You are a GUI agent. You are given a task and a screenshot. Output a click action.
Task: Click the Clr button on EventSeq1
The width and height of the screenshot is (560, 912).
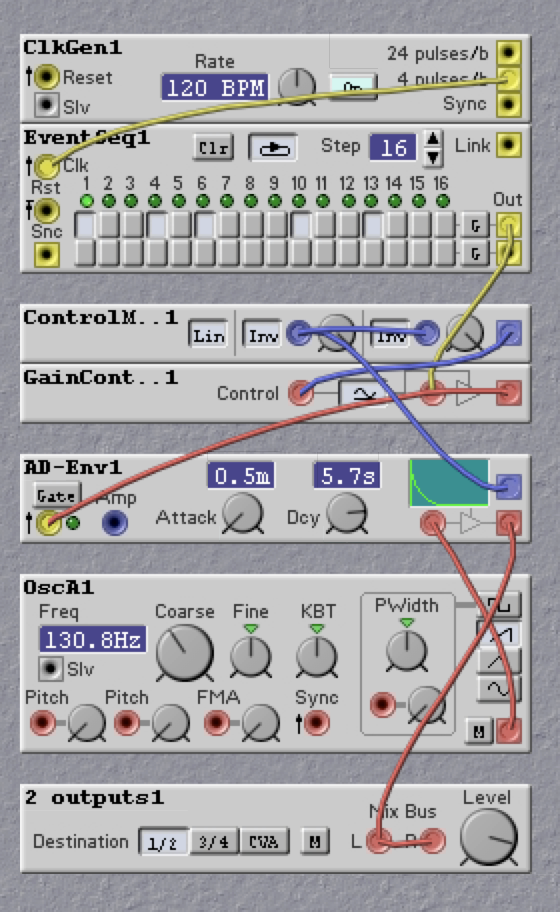coord(213,148)
